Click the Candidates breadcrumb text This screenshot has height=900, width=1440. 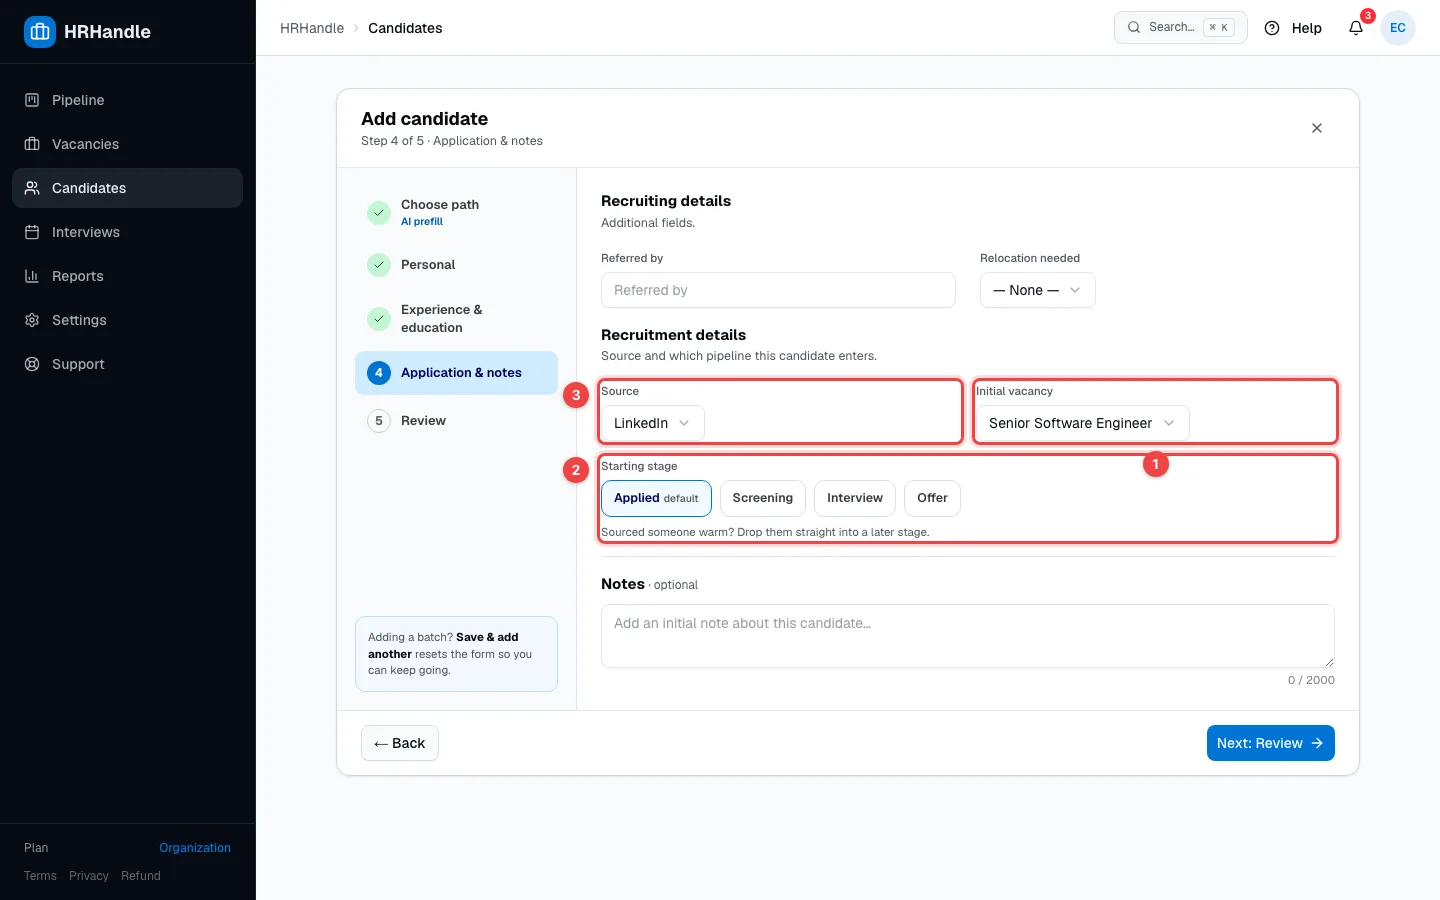click(x=405, y=28)
